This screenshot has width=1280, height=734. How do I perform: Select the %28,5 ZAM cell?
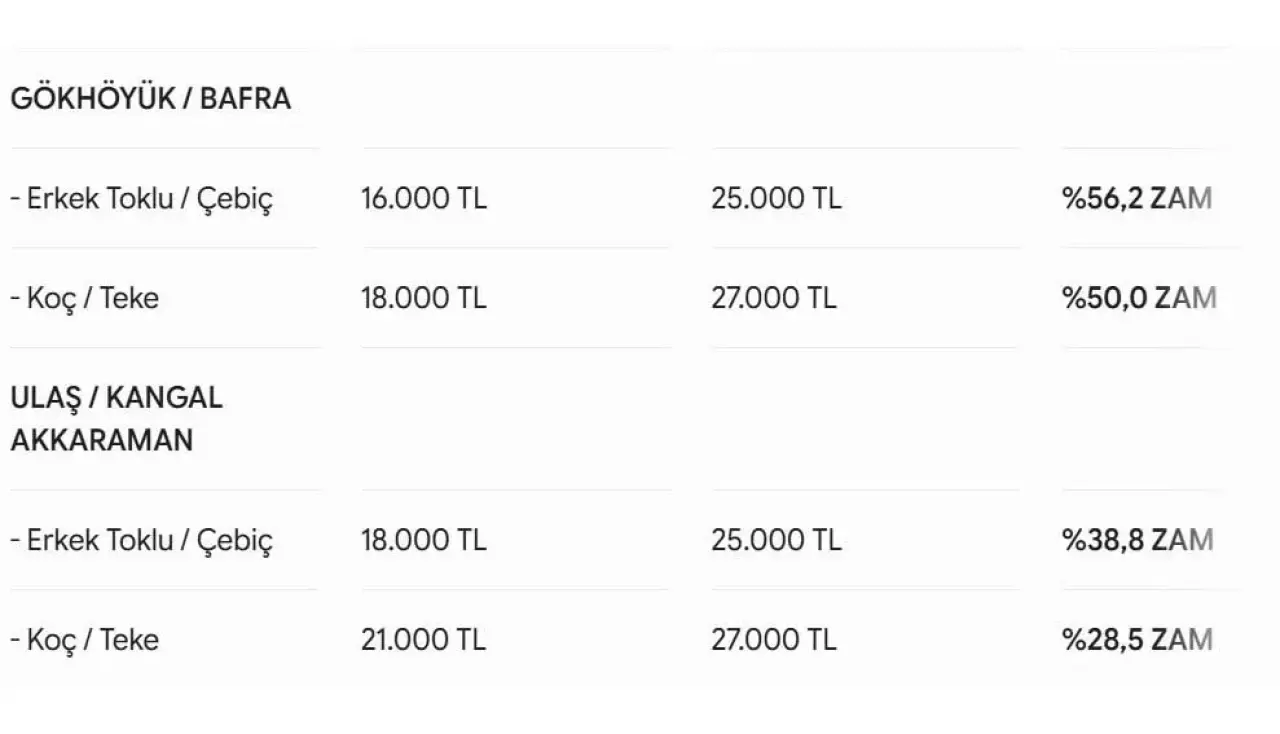pos(1138,640)
